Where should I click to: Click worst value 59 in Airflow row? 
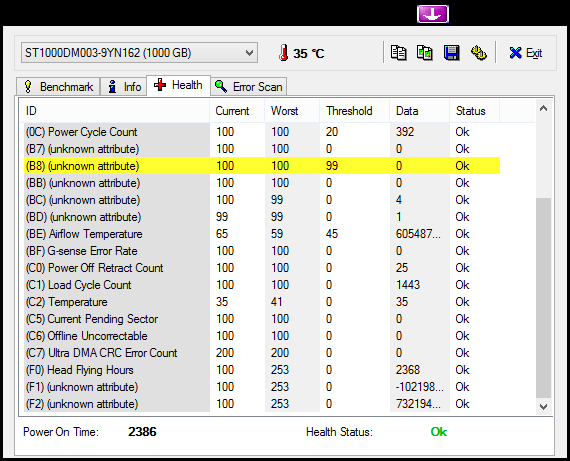click(x=277, y=234)
